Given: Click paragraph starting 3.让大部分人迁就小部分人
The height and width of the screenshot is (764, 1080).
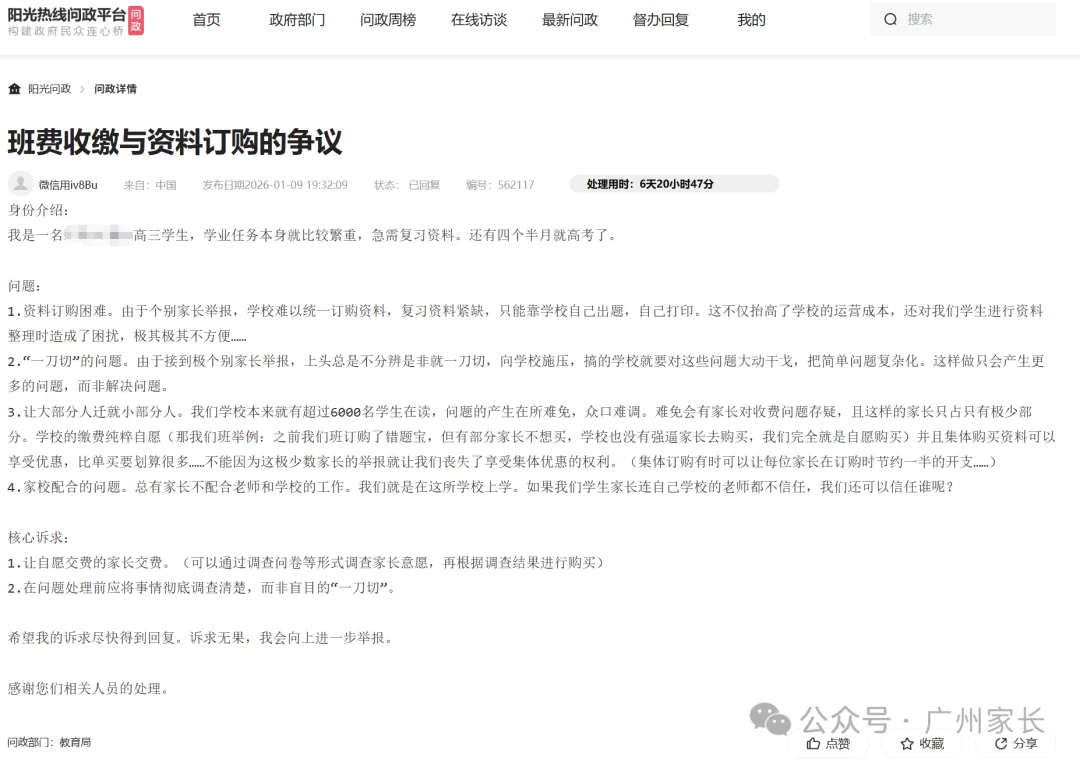Looking at the screenshot, I should (531, 437).
